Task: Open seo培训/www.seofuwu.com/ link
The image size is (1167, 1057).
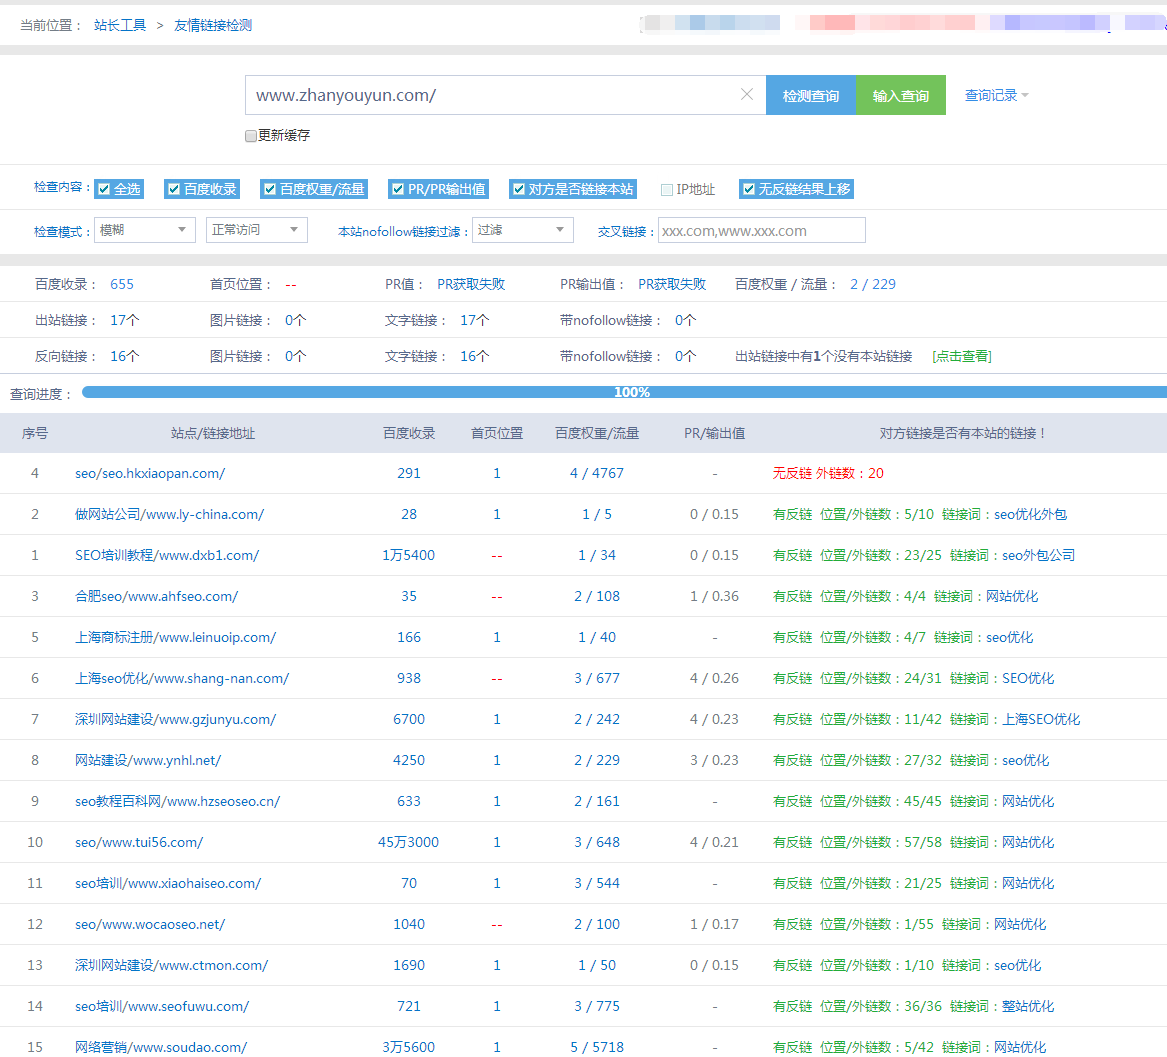Action: (x=162, y=1006)
